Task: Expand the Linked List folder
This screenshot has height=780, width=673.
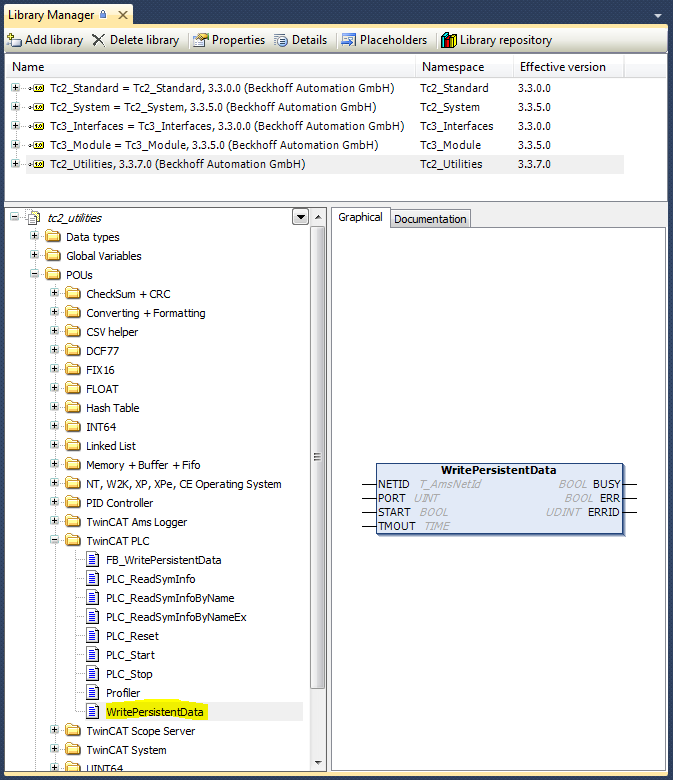Action: pos(54,444)
